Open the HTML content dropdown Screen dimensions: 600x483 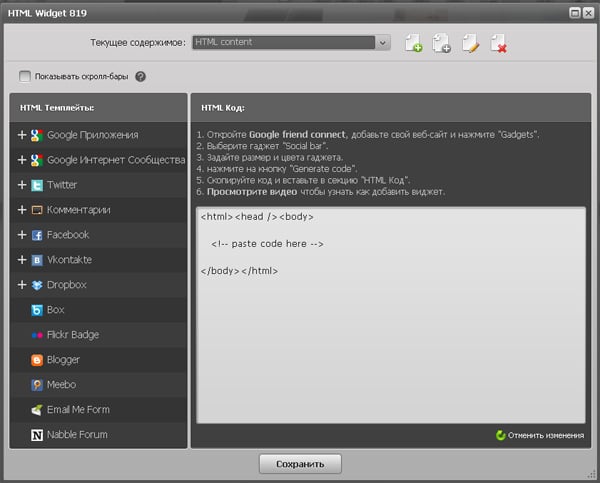point(290,42)
